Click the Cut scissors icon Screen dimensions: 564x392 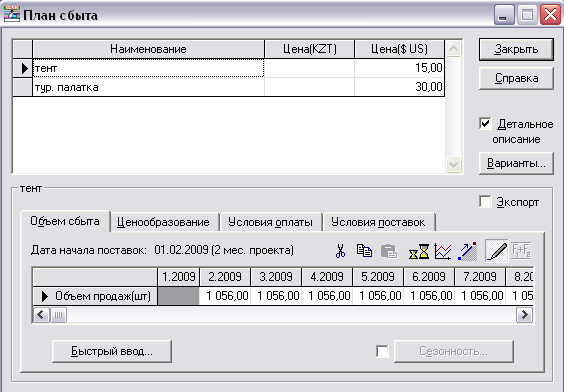[340, 251]
